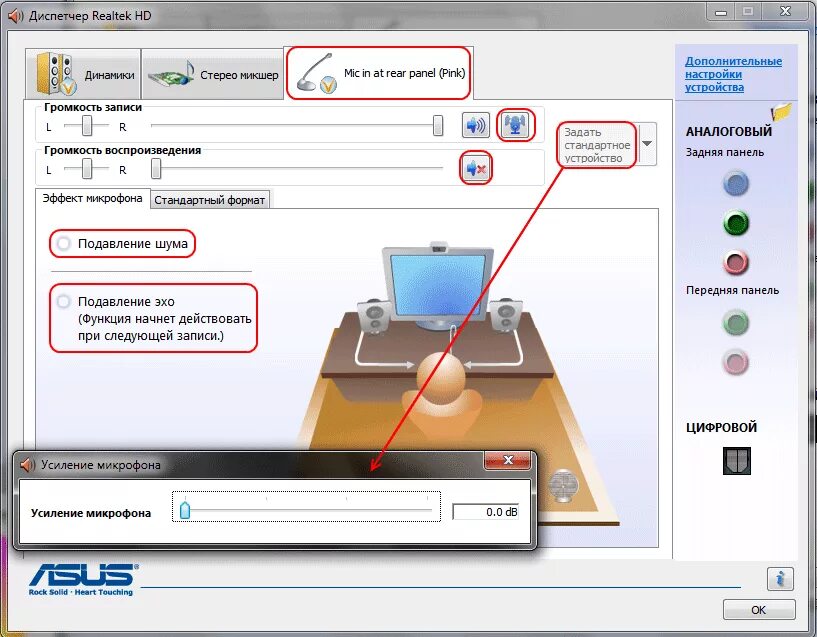The image size is (817, 637).
Task: Enable noise suppression (Подавление шума)
Action: [x=64, y=243]
